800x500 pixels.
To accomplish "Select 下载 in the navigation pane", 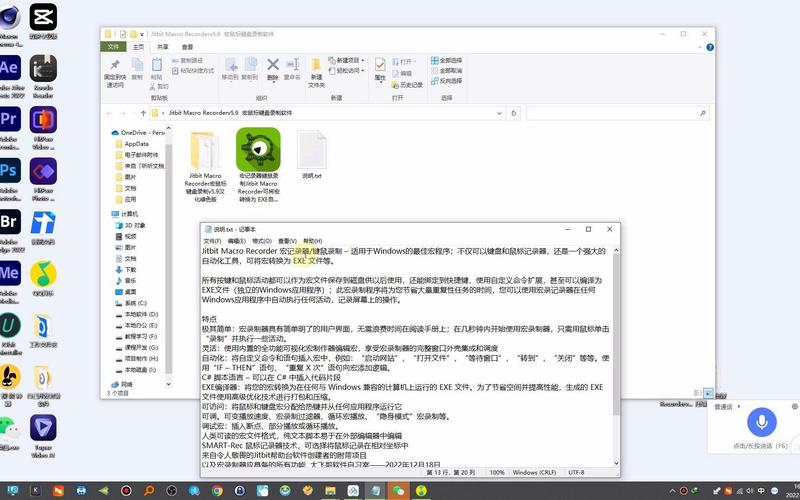I will [126, 269].
